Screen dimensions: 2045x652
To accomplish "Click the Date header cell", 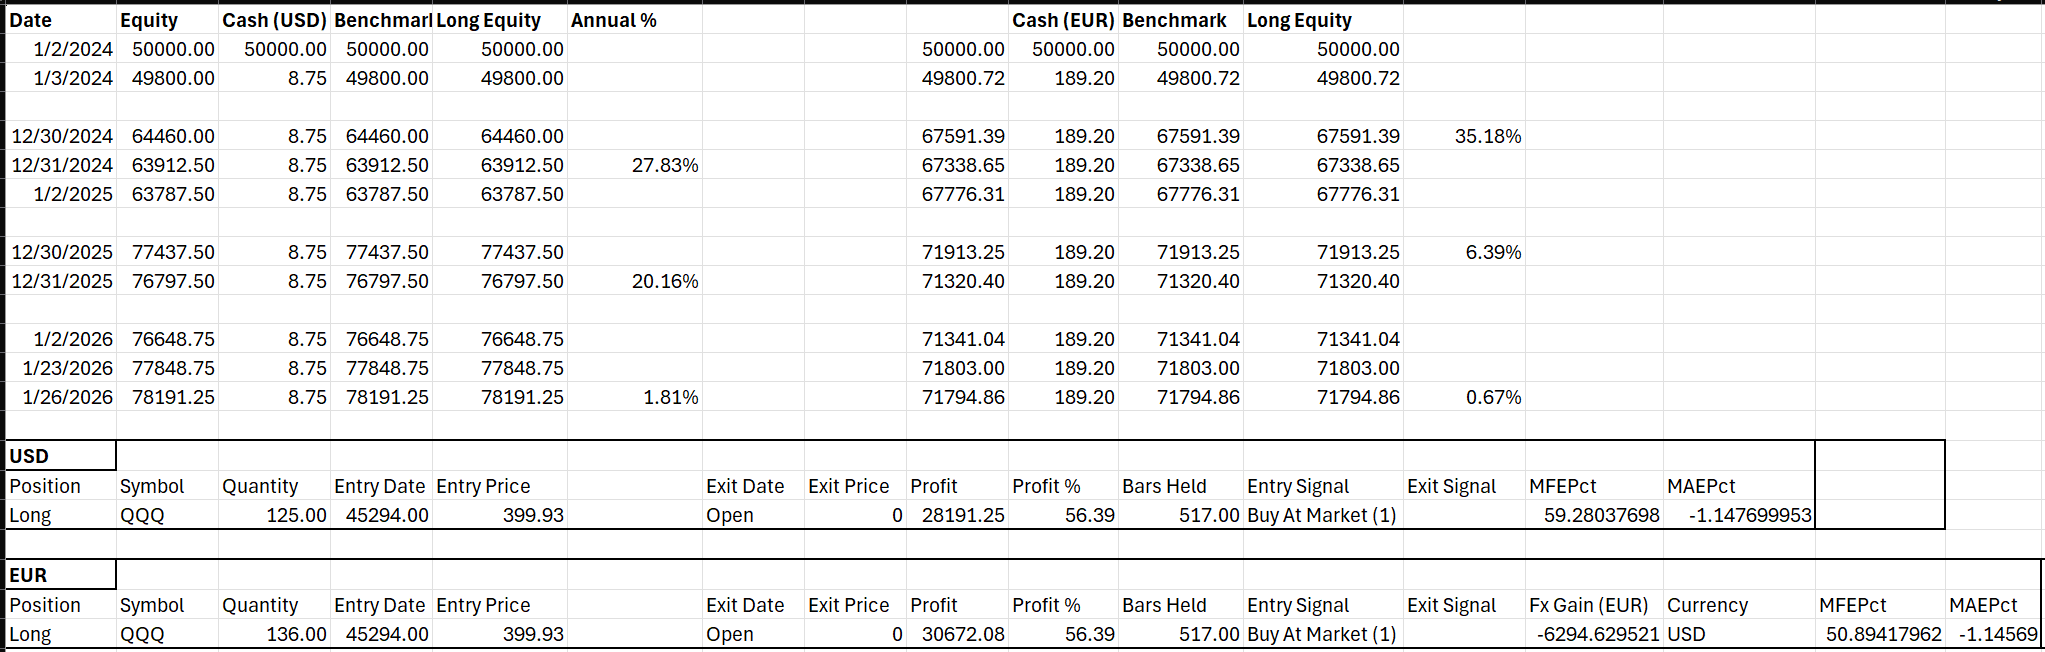I will tap(31, 20).
